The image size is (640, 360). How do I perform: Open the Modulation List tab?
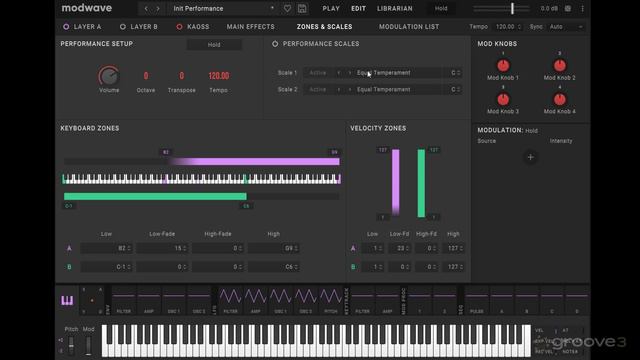pyautogui.click(x=409, y=27)
